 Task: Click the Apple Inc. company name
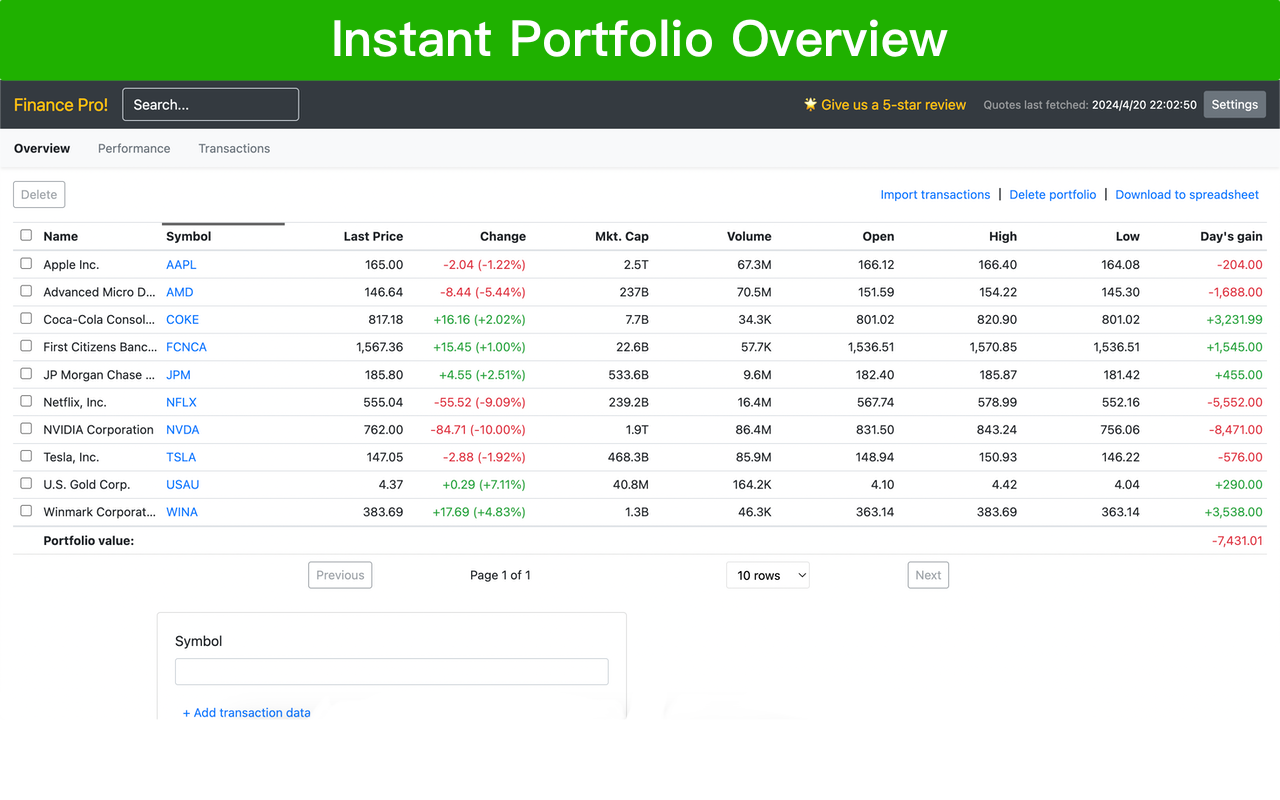(71, 264)
